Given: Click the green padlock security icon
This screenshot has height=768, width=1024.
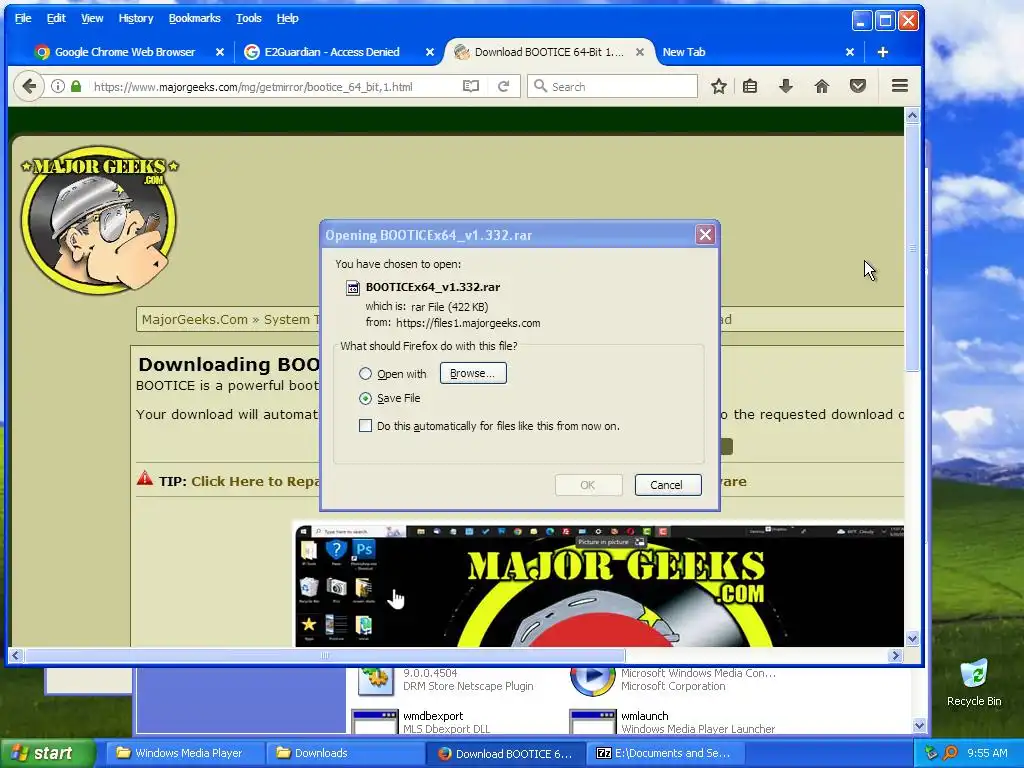Looking at the screenshot, I should click(76, 86).
